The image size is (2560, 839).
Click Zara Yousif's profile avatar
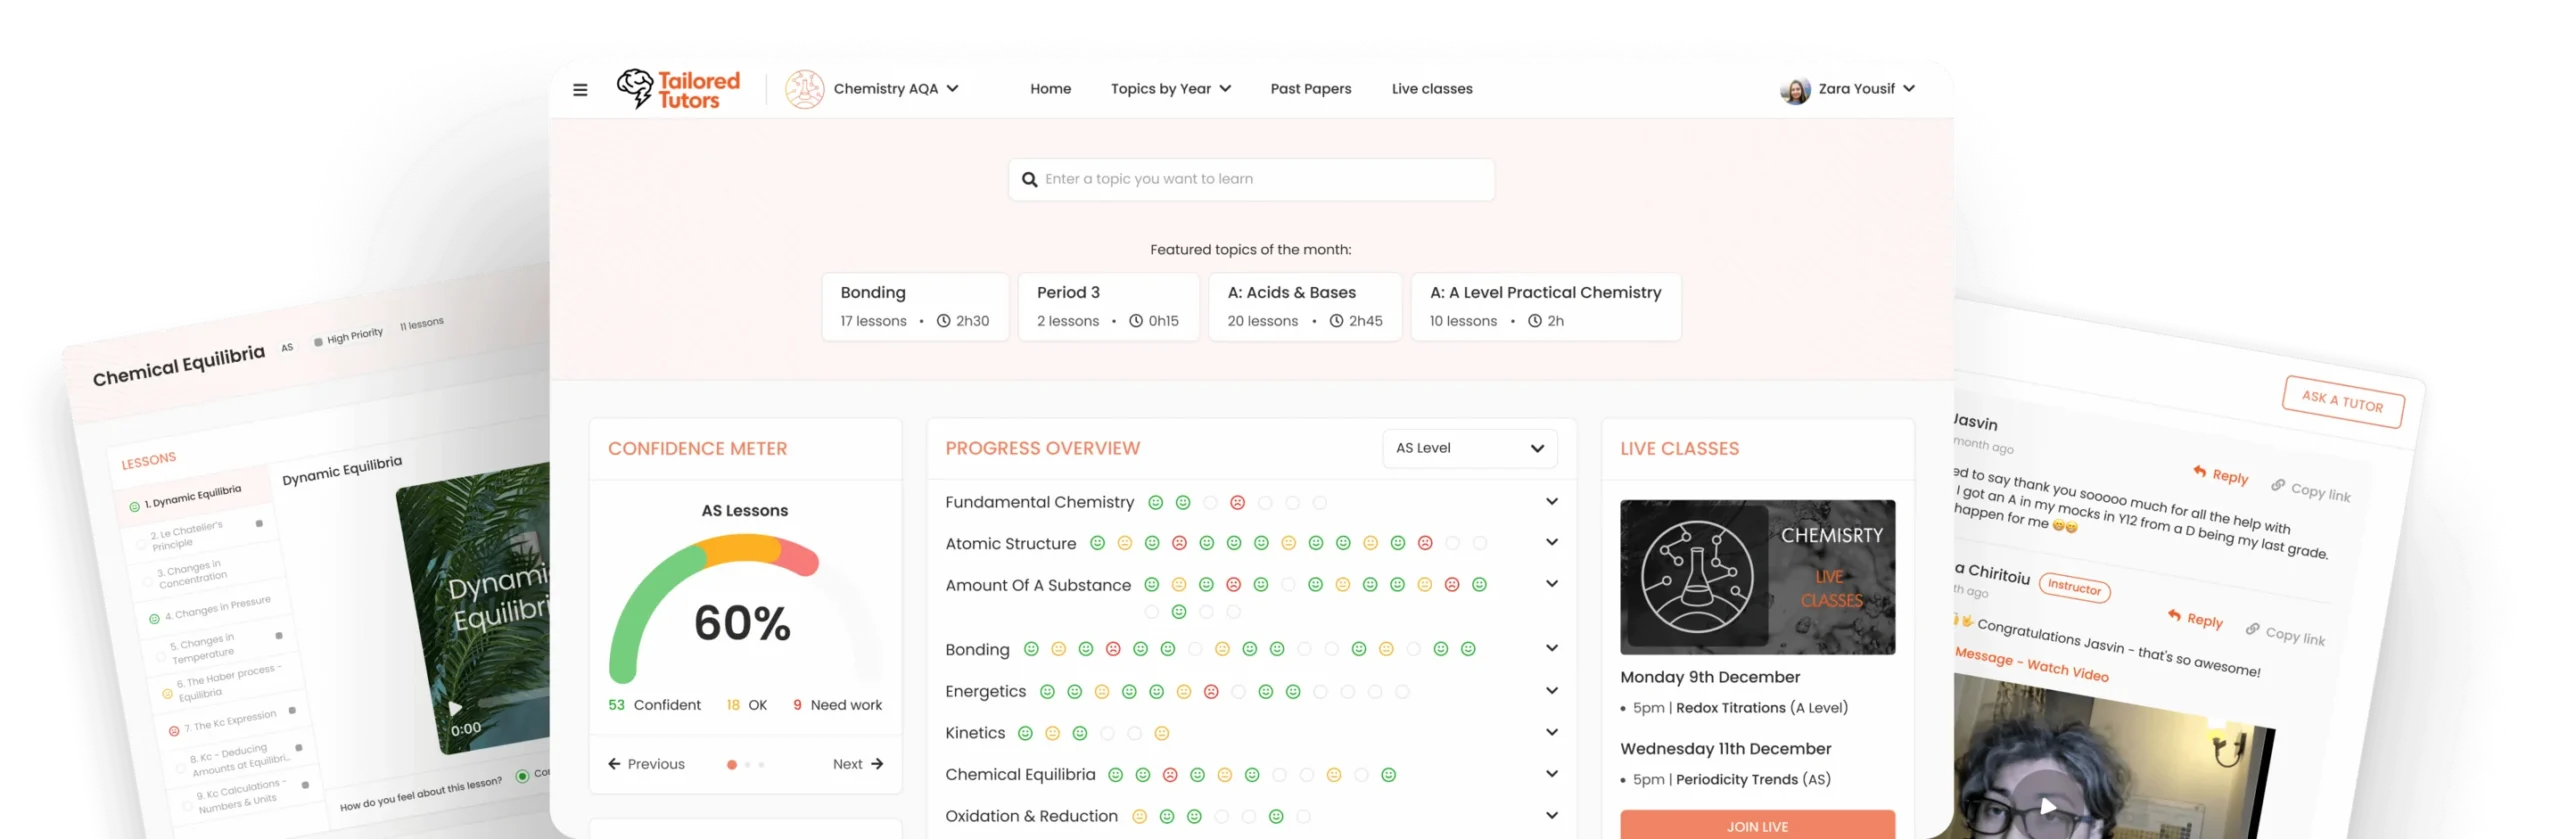pyautogui.click(x=1795, y=90)
